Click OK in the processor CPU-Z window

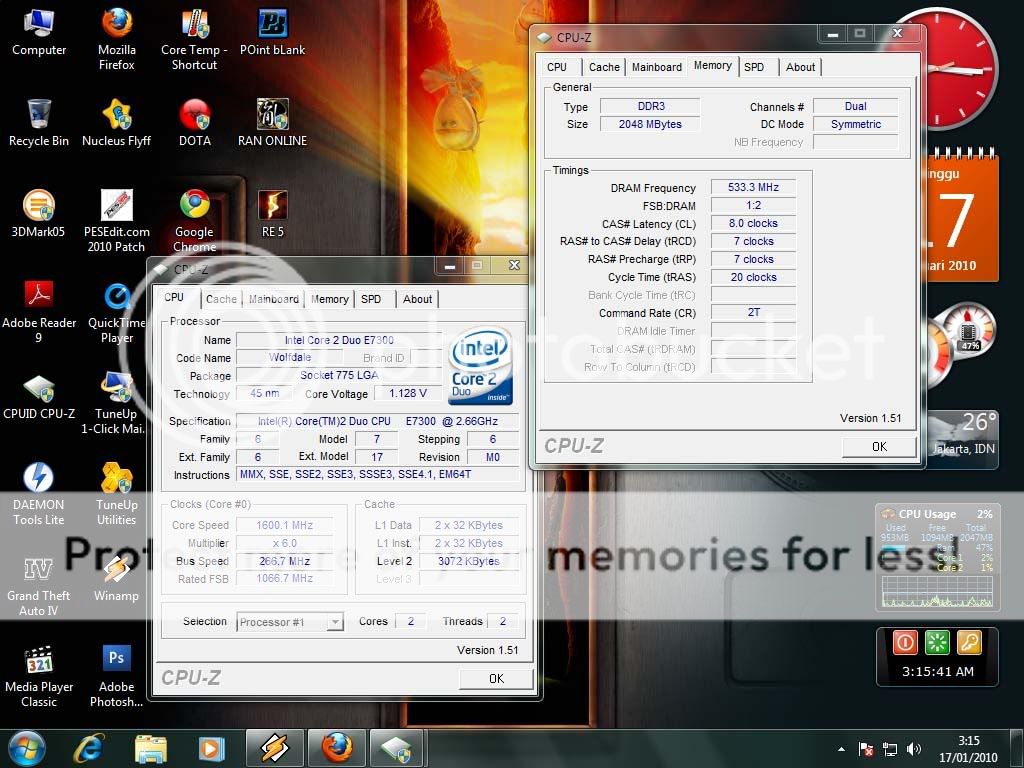click(496, 679)
